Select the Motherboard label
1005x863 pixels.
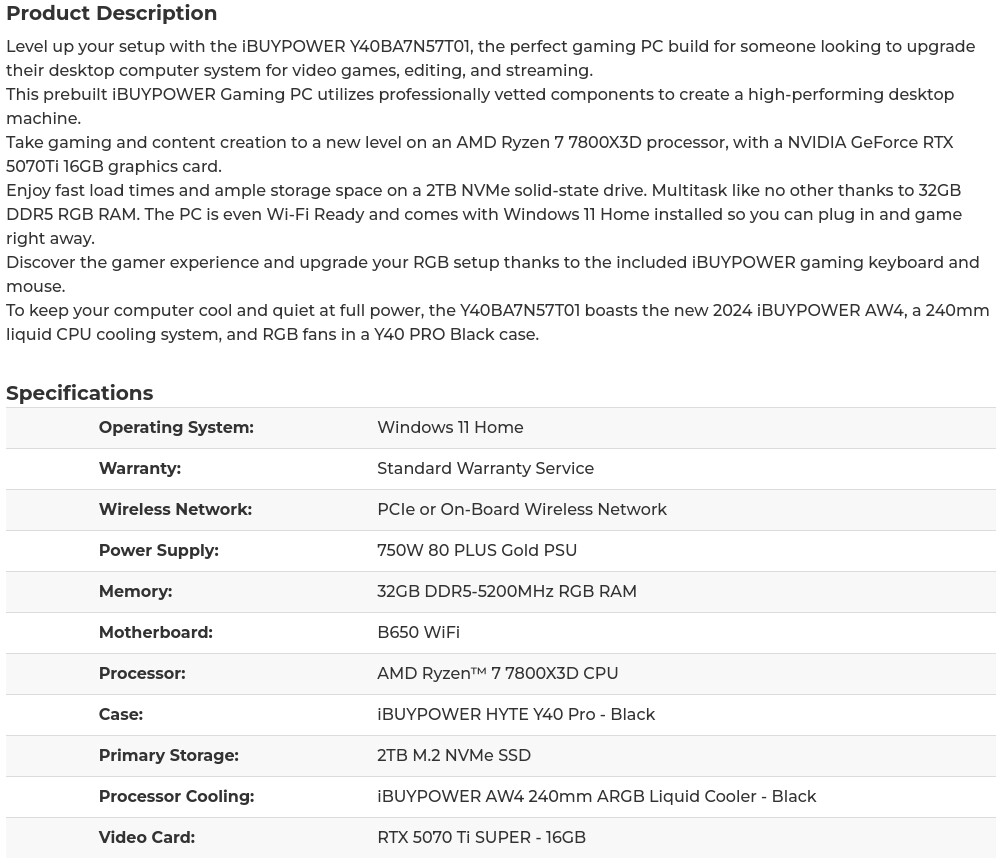155,632
